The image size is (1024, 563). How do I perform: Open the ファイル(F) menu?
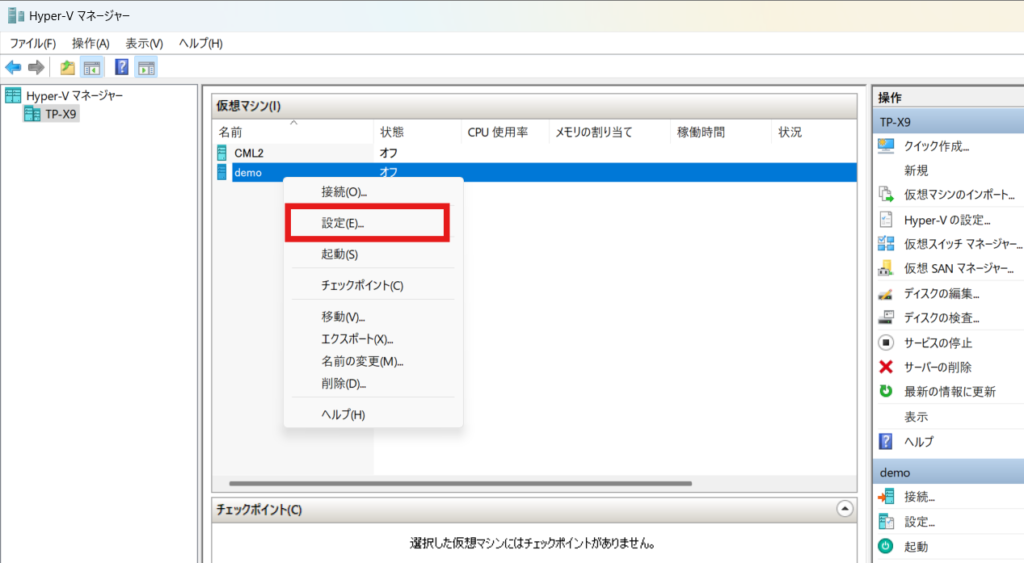(x=33, y=43)
